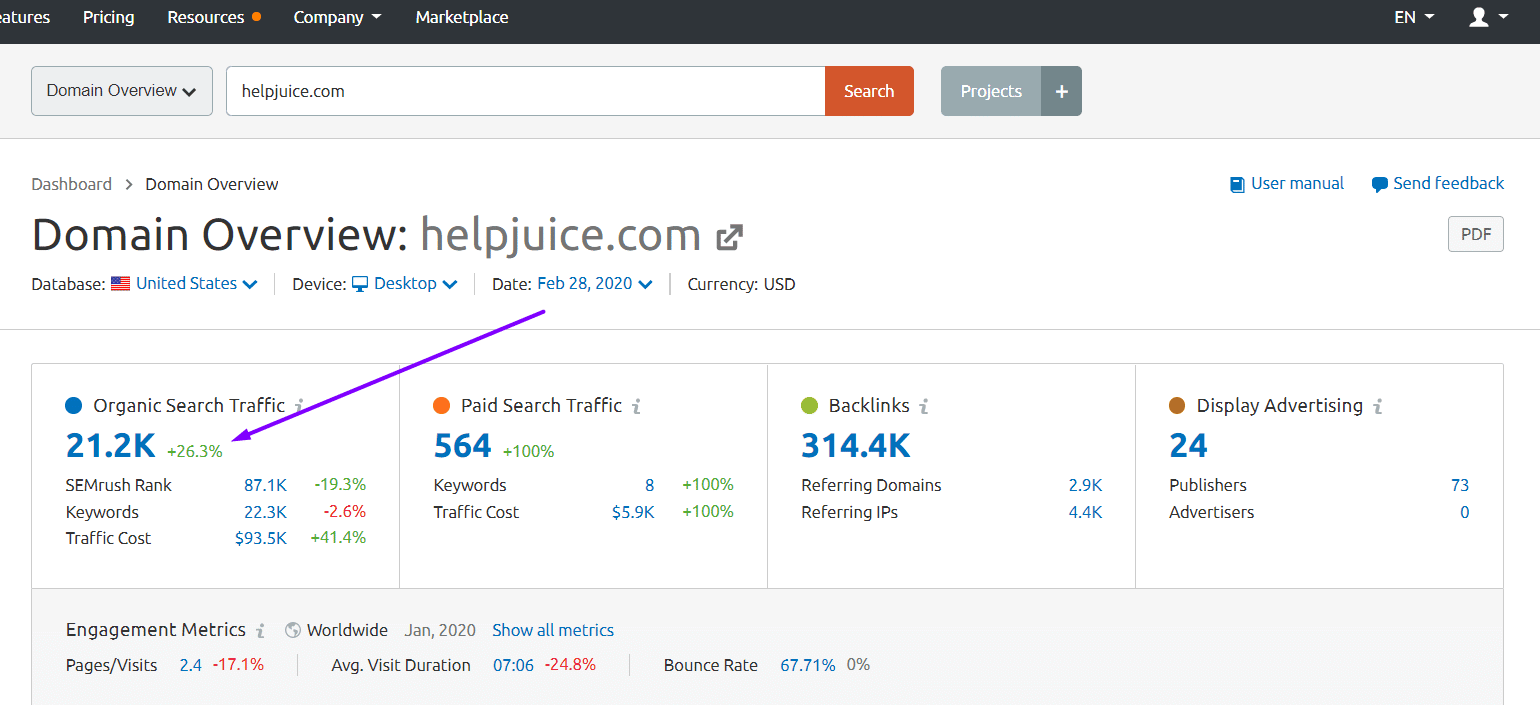This screenshot has height=705, width=1540.
Task: Click the Jan, 2020 engagement date text
Action: [441, 631]
